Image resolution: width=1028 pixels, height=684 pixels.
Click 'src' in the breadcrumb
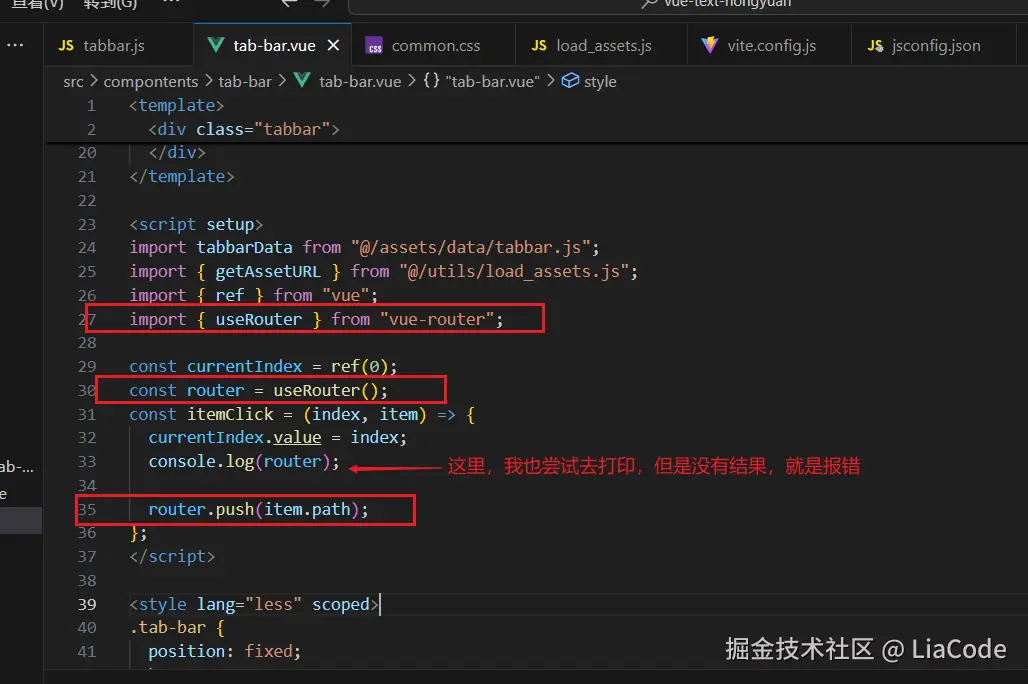pyautogui.click(x=73, y=81)
